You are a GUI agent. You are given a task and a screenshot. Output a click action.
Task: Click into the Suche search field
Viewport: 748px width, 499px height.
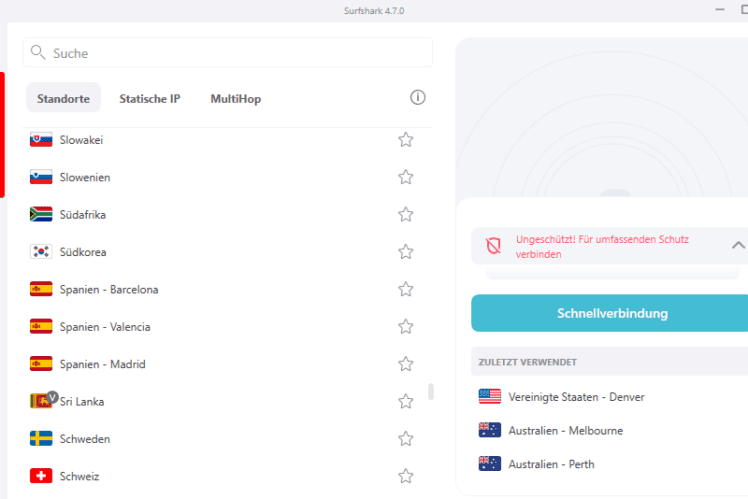[x=228, y=52]
